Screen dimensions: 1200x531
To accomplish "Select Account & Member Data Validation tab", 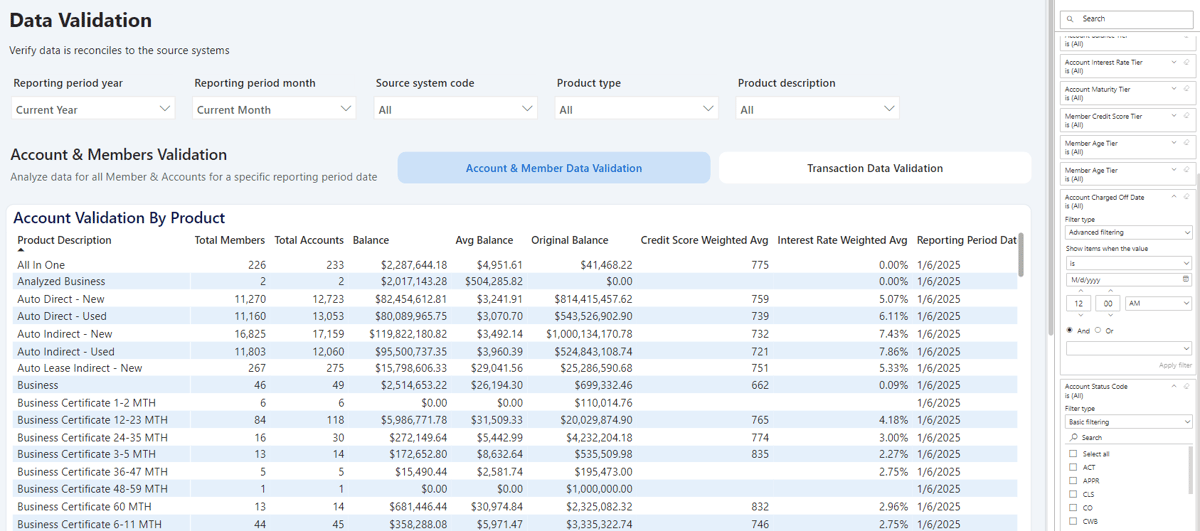I will (x=553, y=168).
